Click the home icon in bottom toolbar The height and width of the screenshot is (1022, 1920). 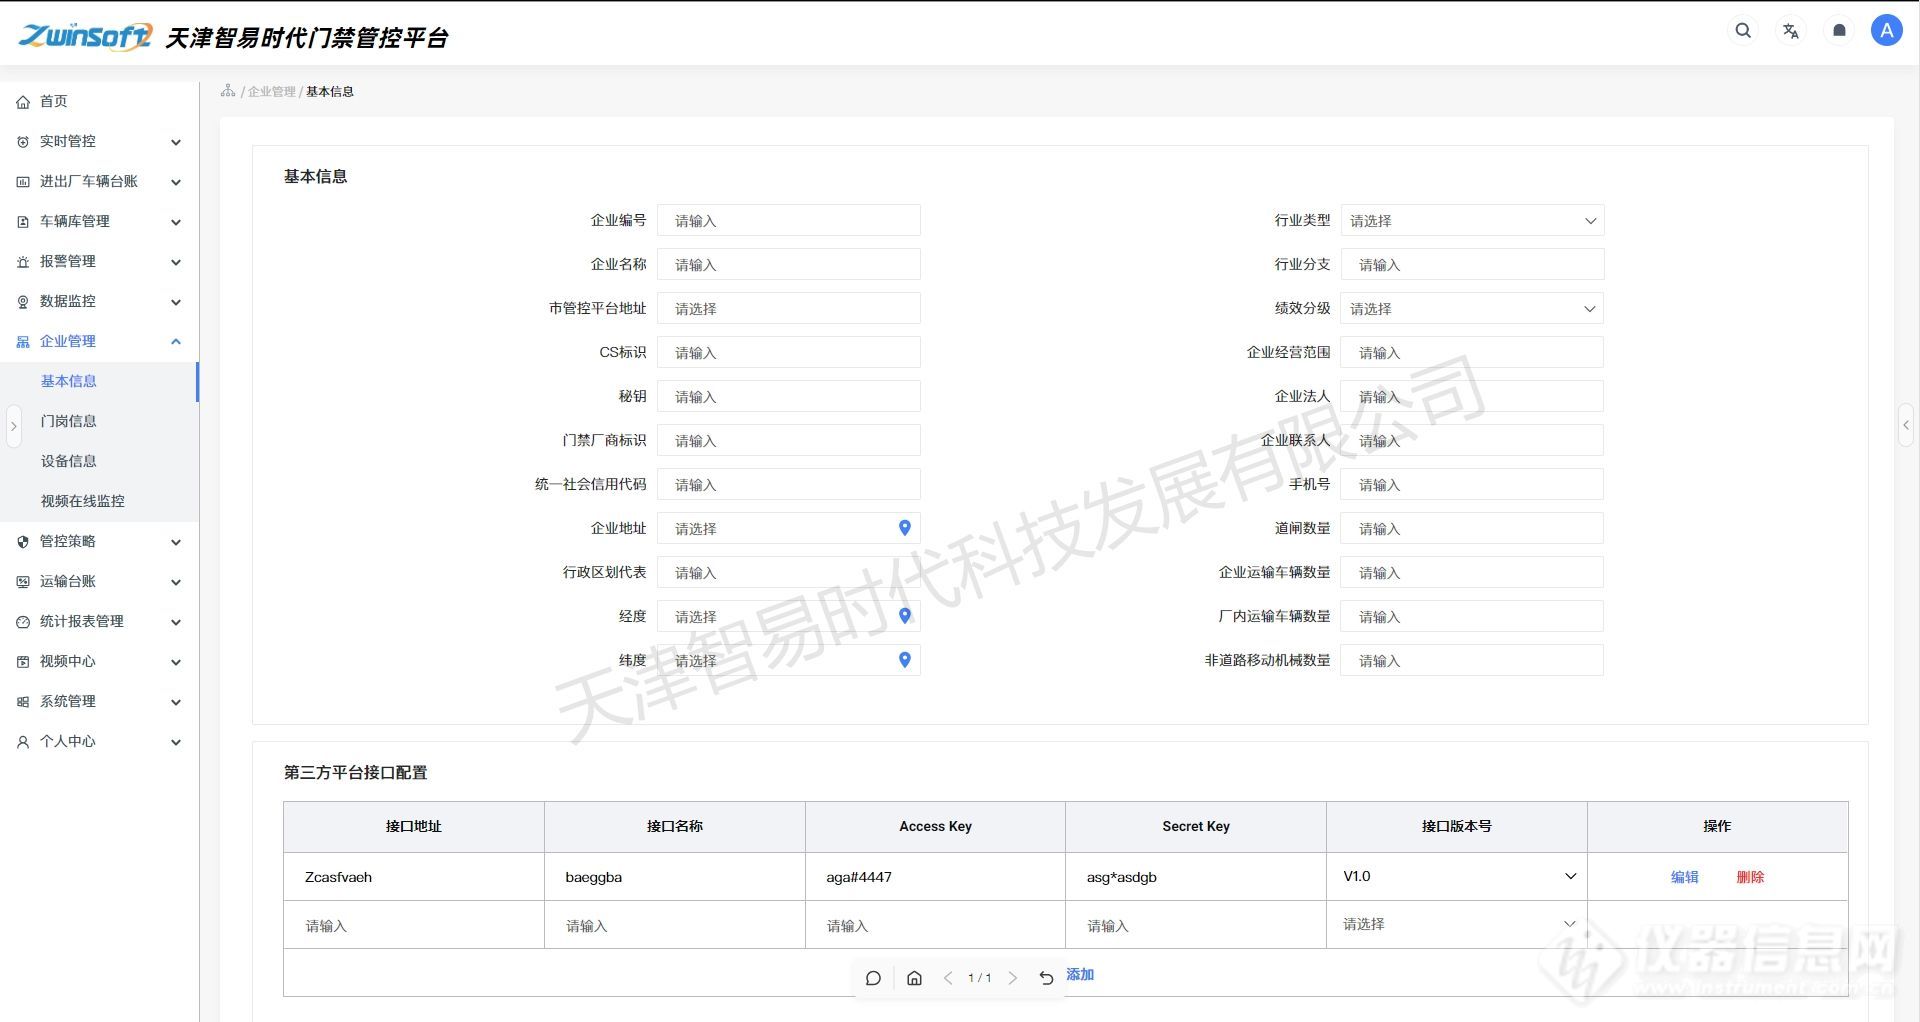[914, 978]
